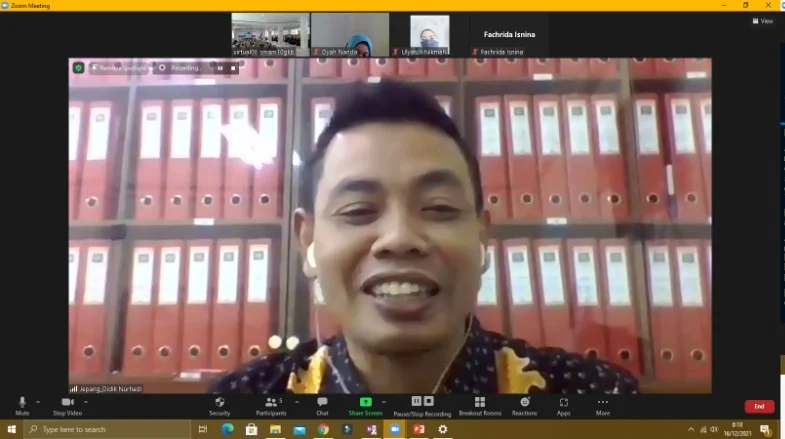The width and height of the screenshot is (785, 439).
Task: Pause recording via top-left indicator
Action: [x=220, y=68]
